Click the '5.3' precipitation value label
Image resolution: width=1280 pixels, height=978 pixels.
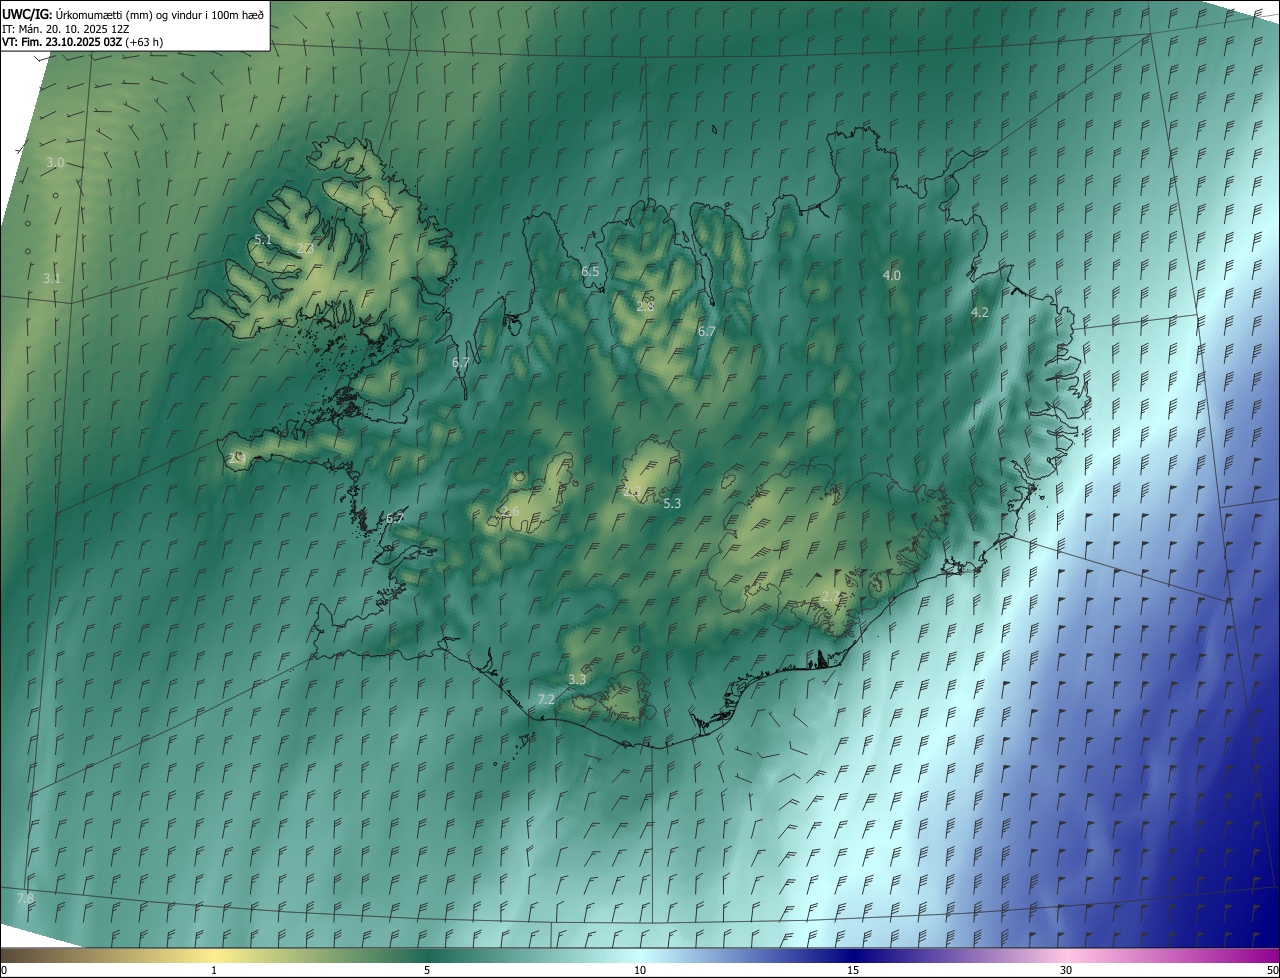(672, 503)
